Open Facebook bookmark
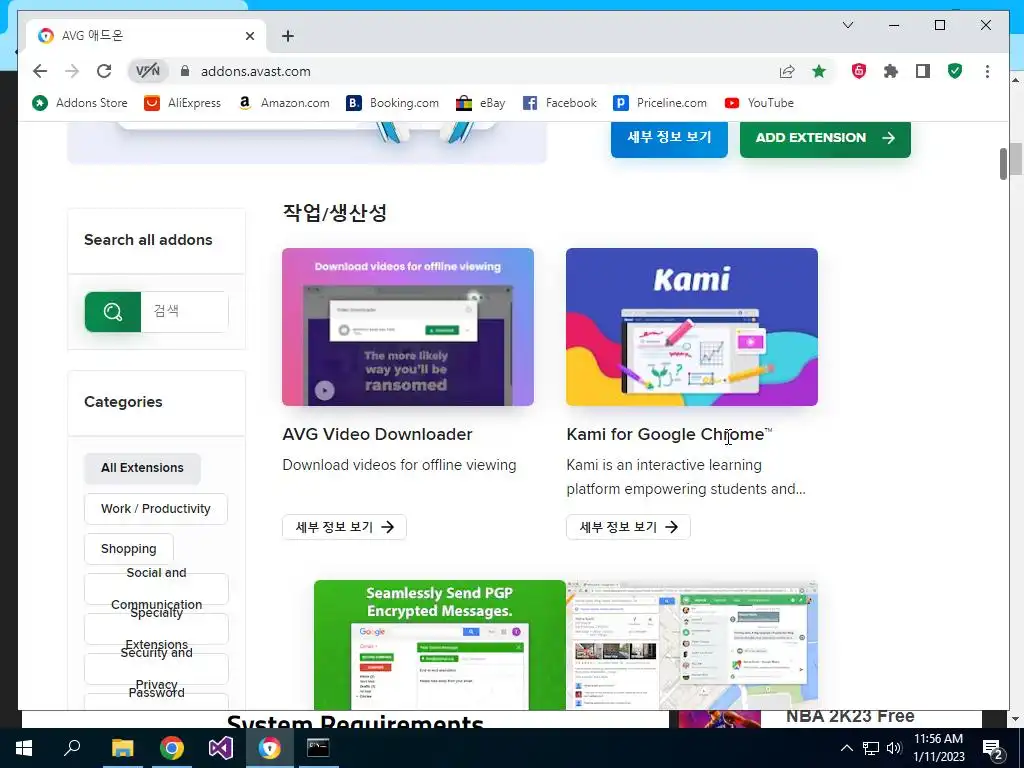 coord(560,103)
